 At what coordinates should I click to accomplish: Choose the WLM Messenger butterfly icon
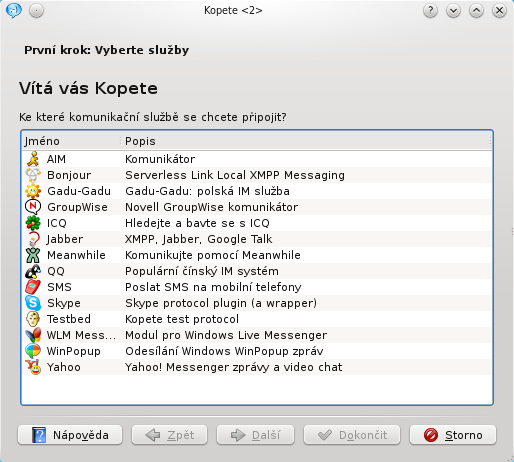tap(33, 335)
